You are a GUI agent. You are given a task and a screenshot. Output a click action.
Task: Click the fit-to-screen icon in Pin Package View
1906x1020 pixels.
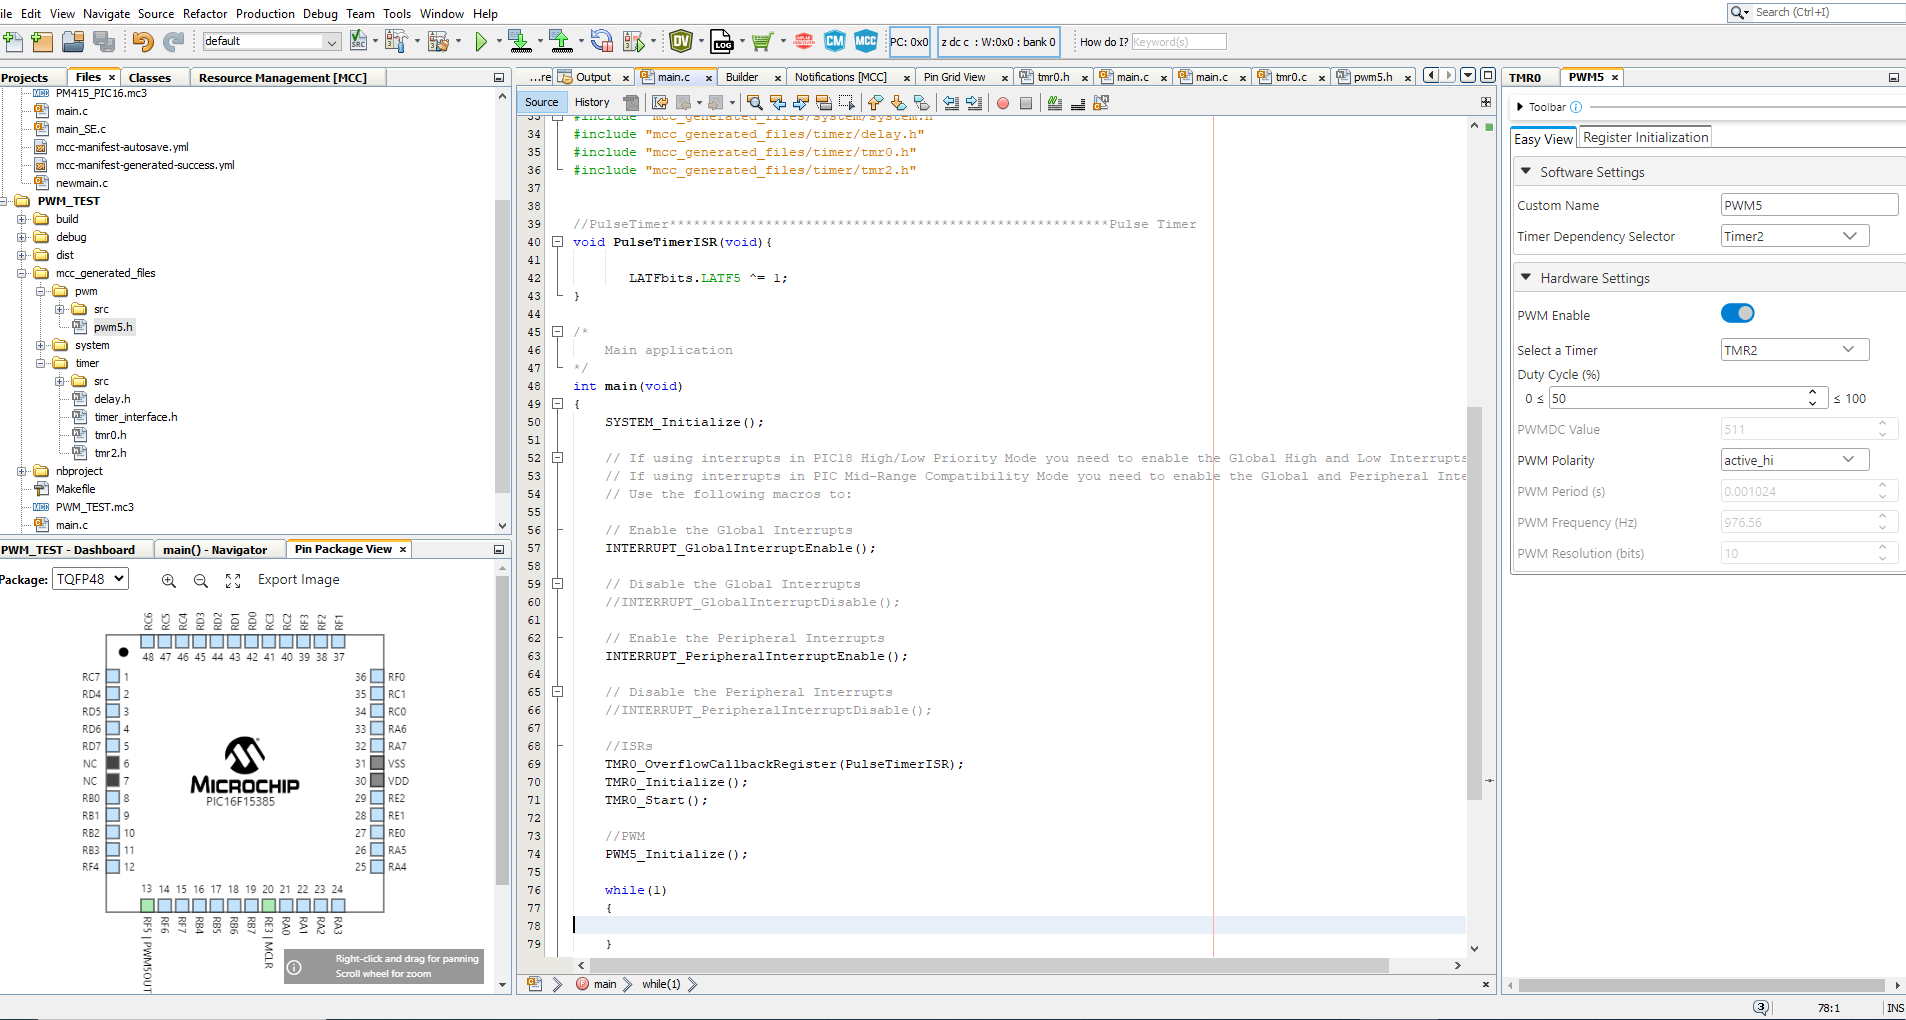233,580
